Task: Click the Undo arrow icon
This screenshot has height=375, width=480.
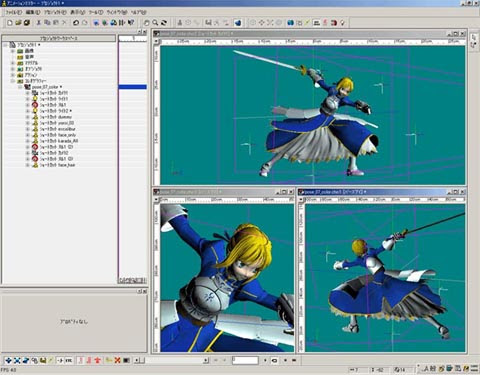Action: pos(76,23)
